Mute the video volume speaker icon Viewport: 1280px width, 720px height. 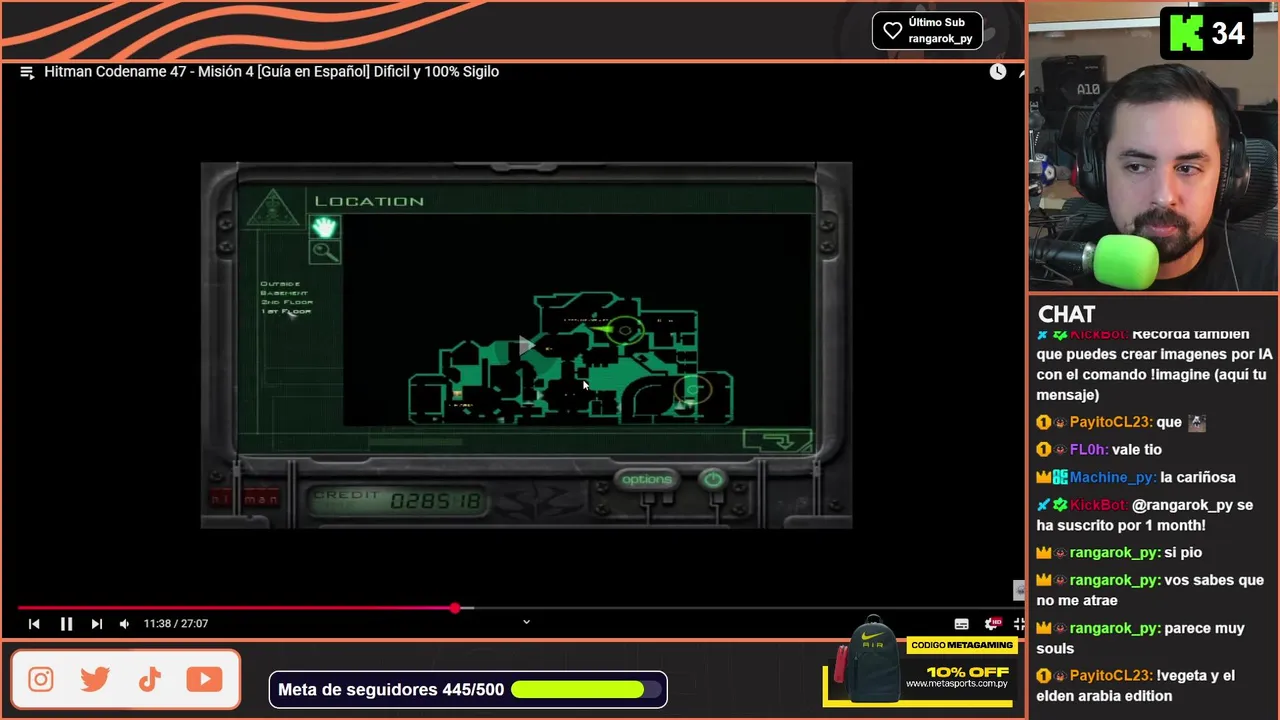124,624
